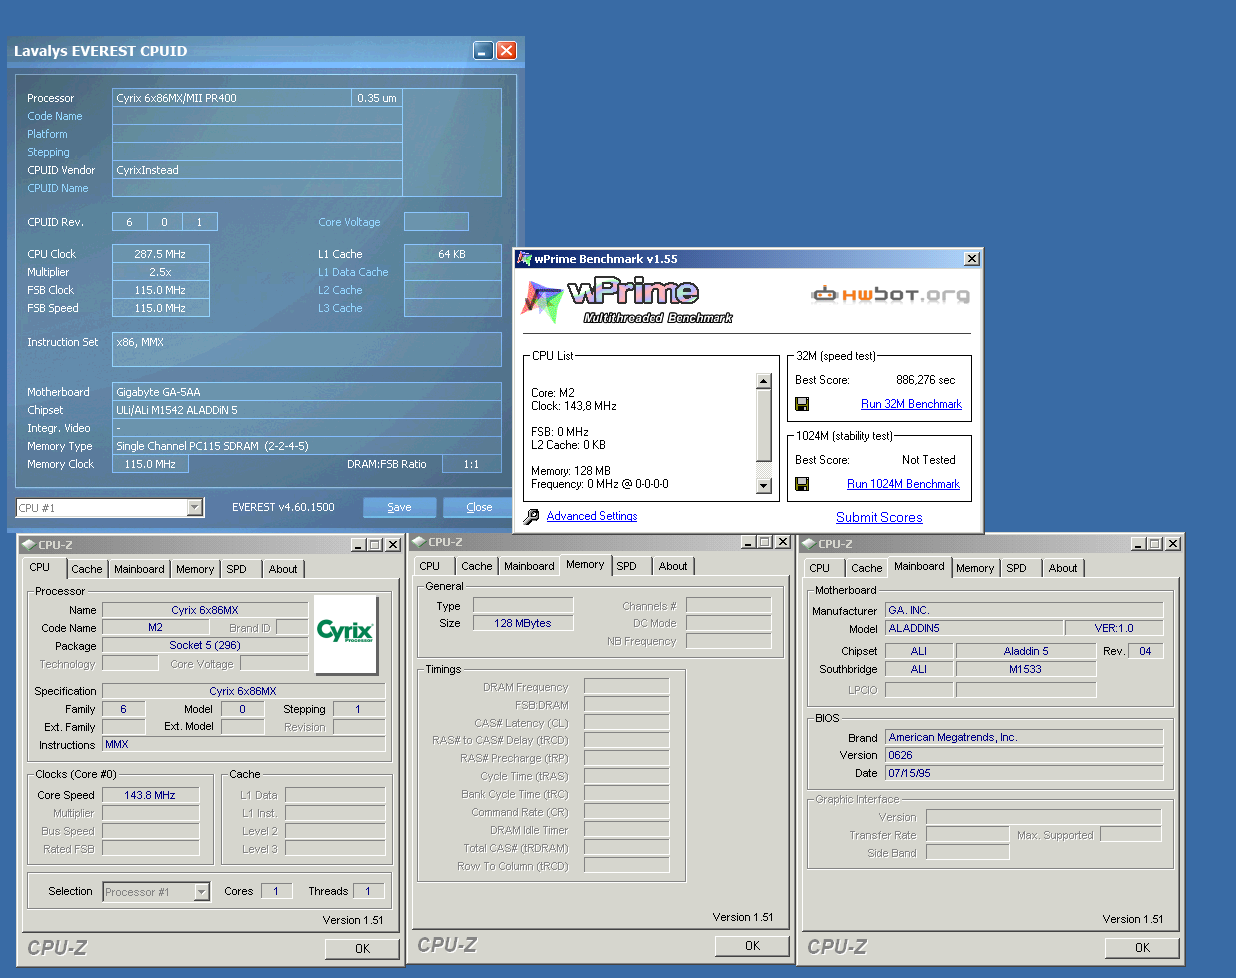
Task: Click OK in the left CPU-Z window
Action: (x=362, y=949)
